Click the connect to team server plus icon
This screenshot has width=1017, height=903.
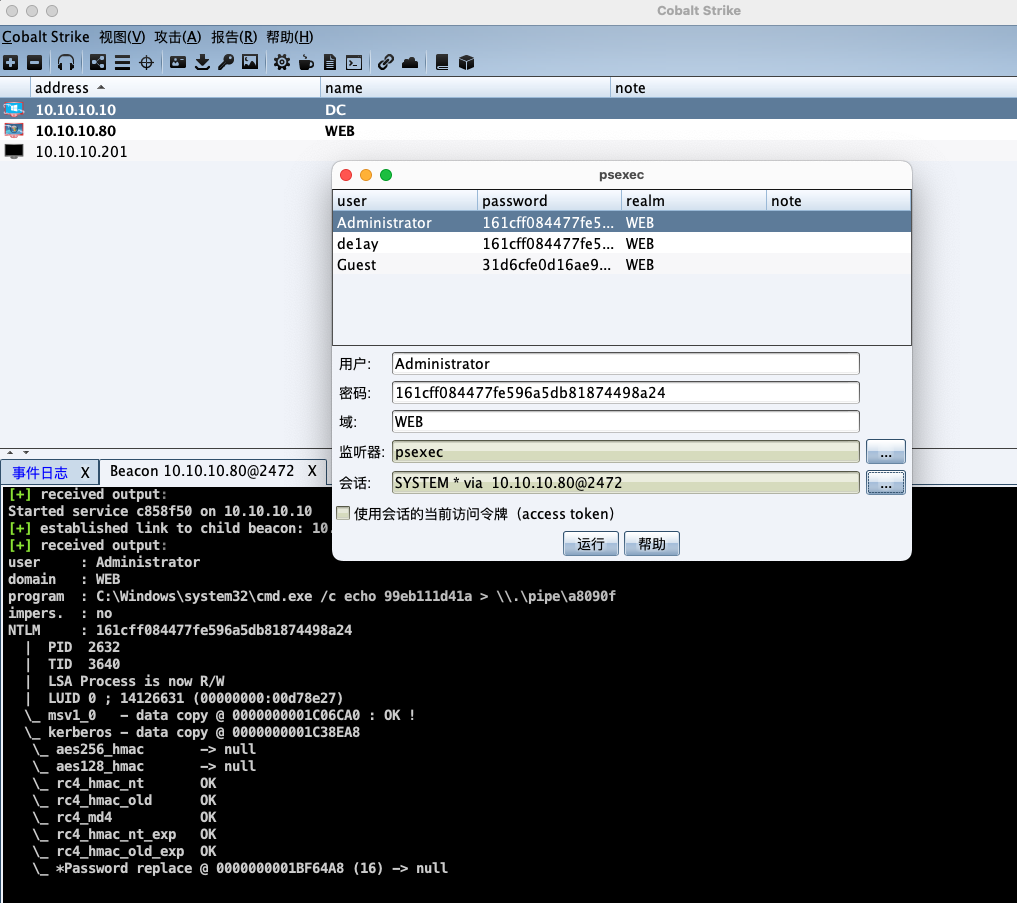10,62
